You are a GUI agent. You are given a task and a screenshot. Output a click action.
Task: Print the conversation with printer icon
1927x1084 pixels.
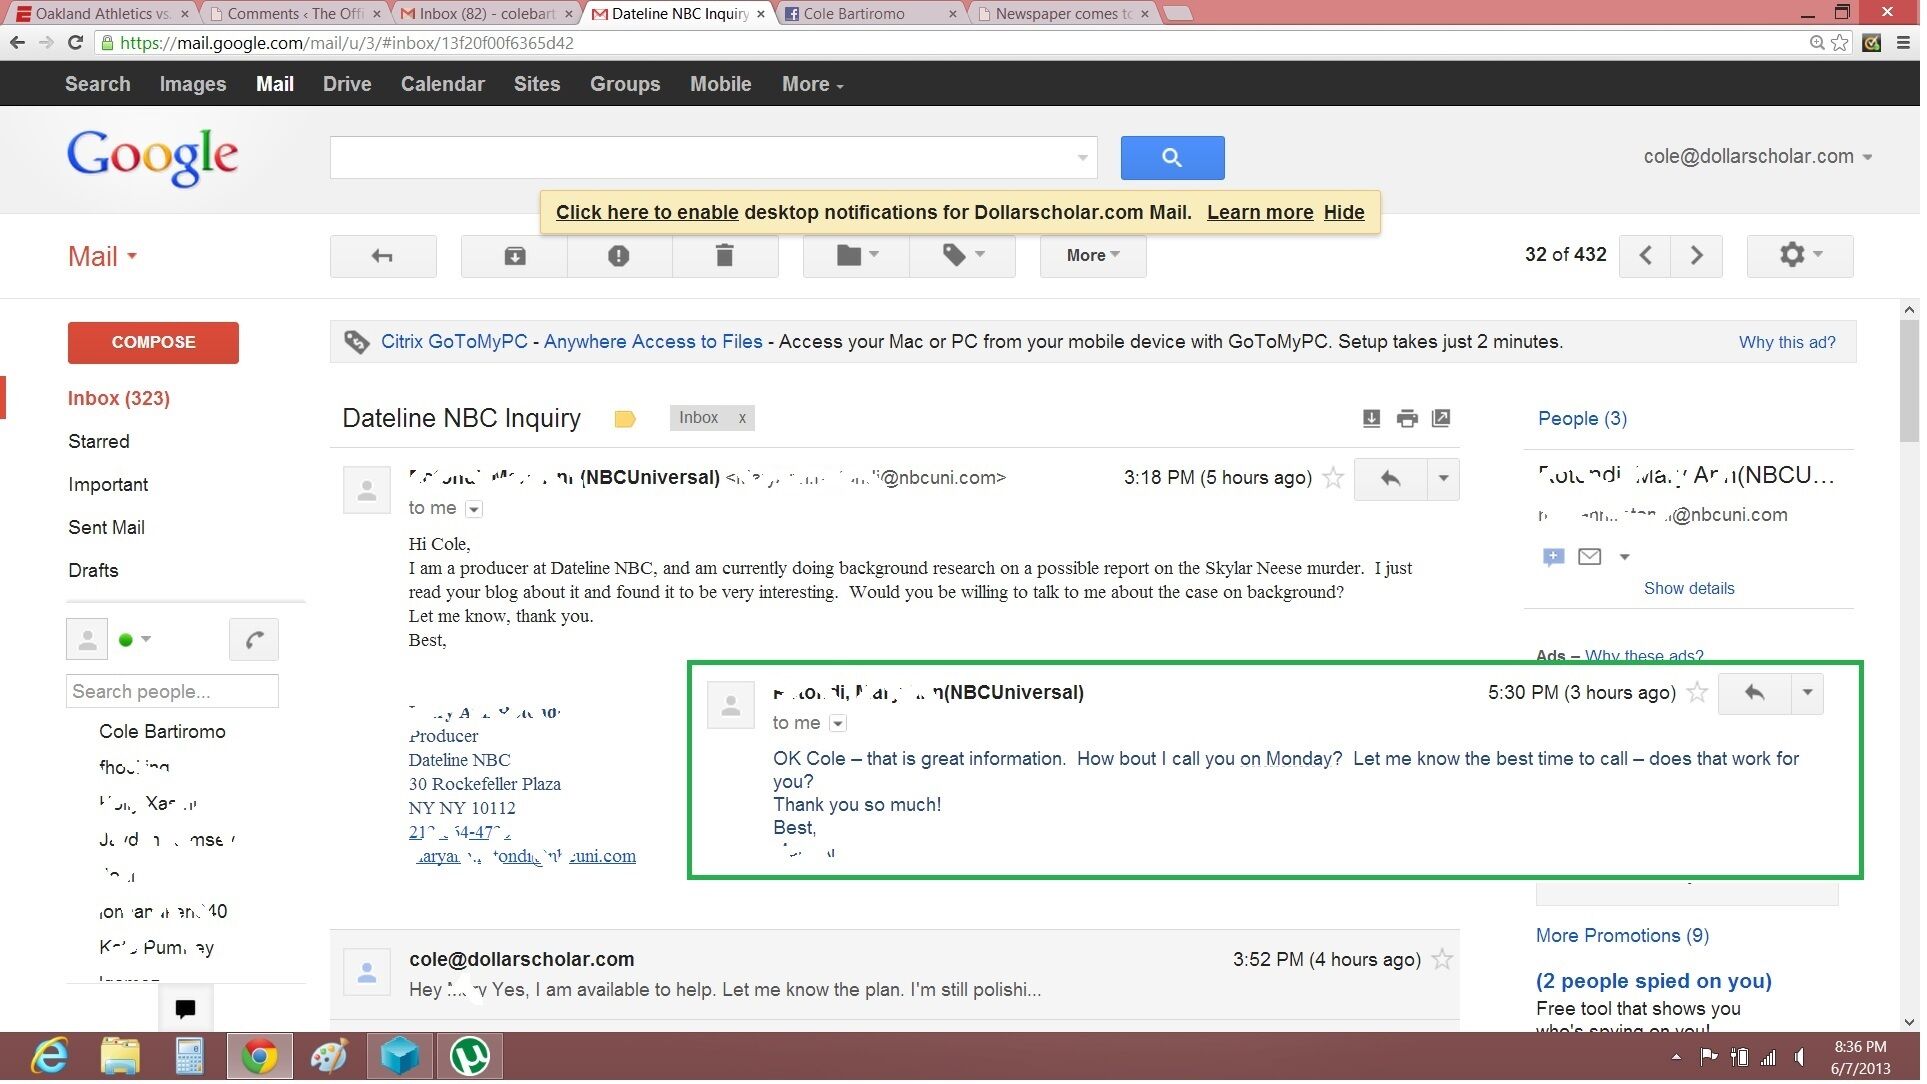[x=1412, y=419]
